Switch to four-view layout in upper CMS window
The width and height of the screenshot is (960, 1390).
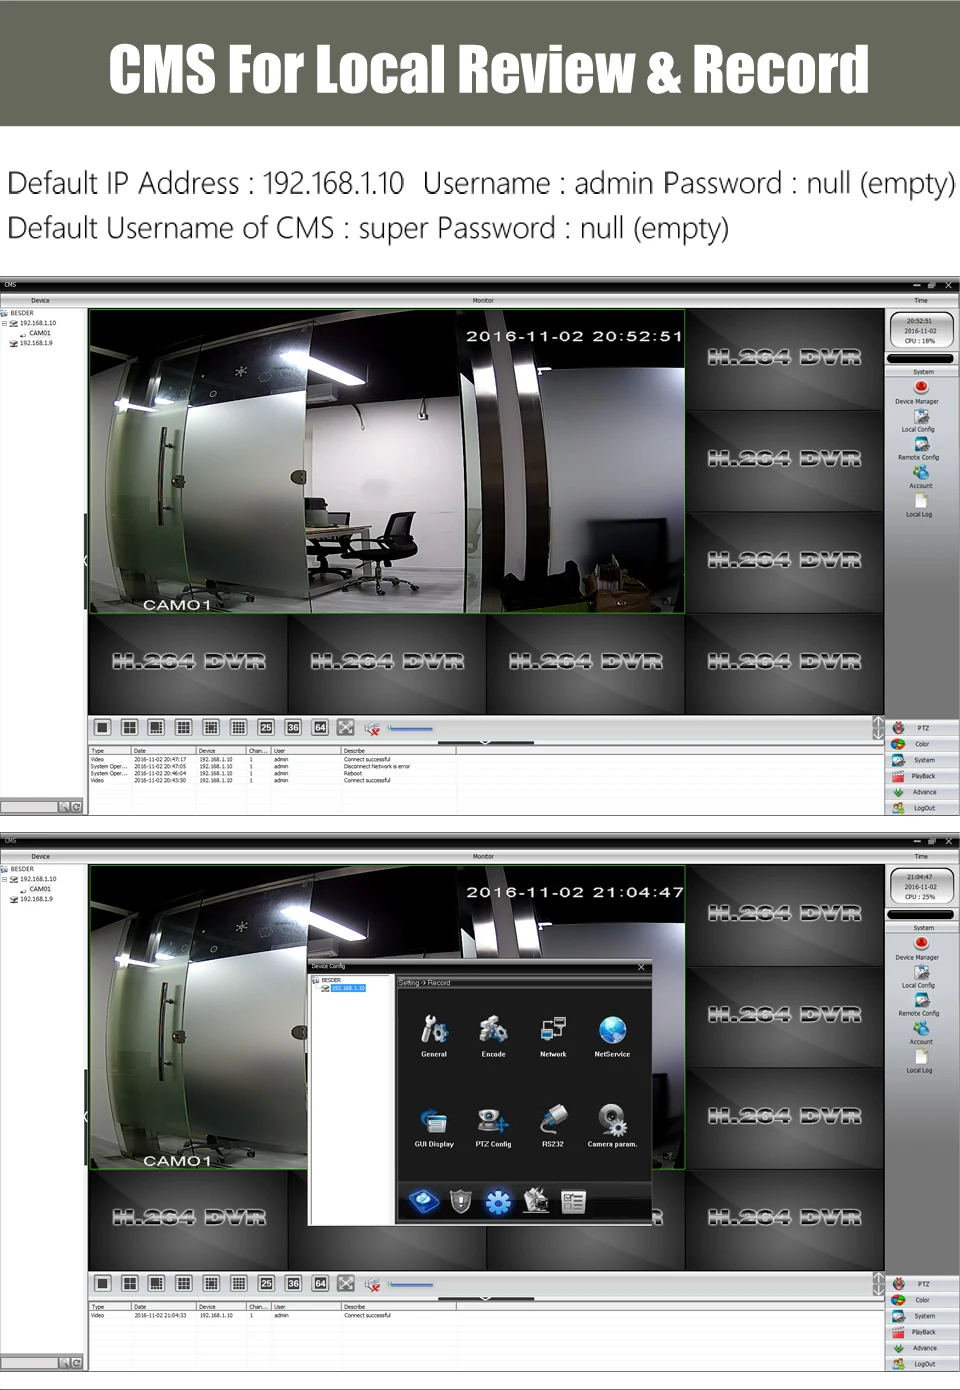coord(129,727)
